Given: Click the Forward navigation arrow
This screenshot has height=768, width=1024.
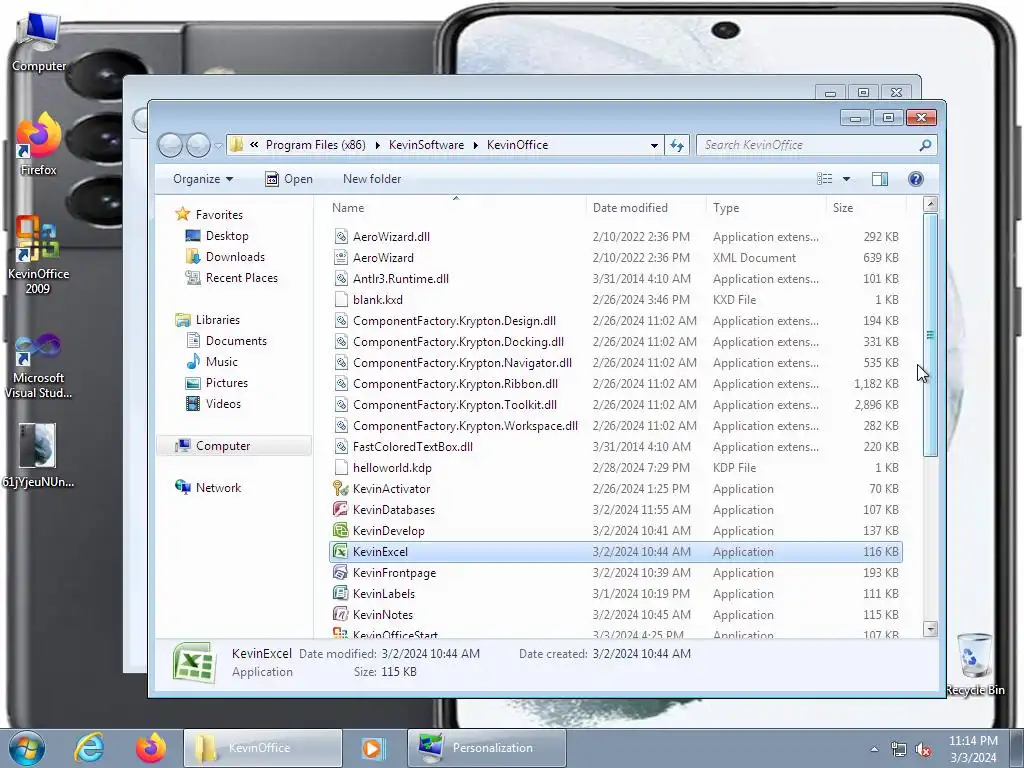Looking at the screenshot, I should (198, 145).
